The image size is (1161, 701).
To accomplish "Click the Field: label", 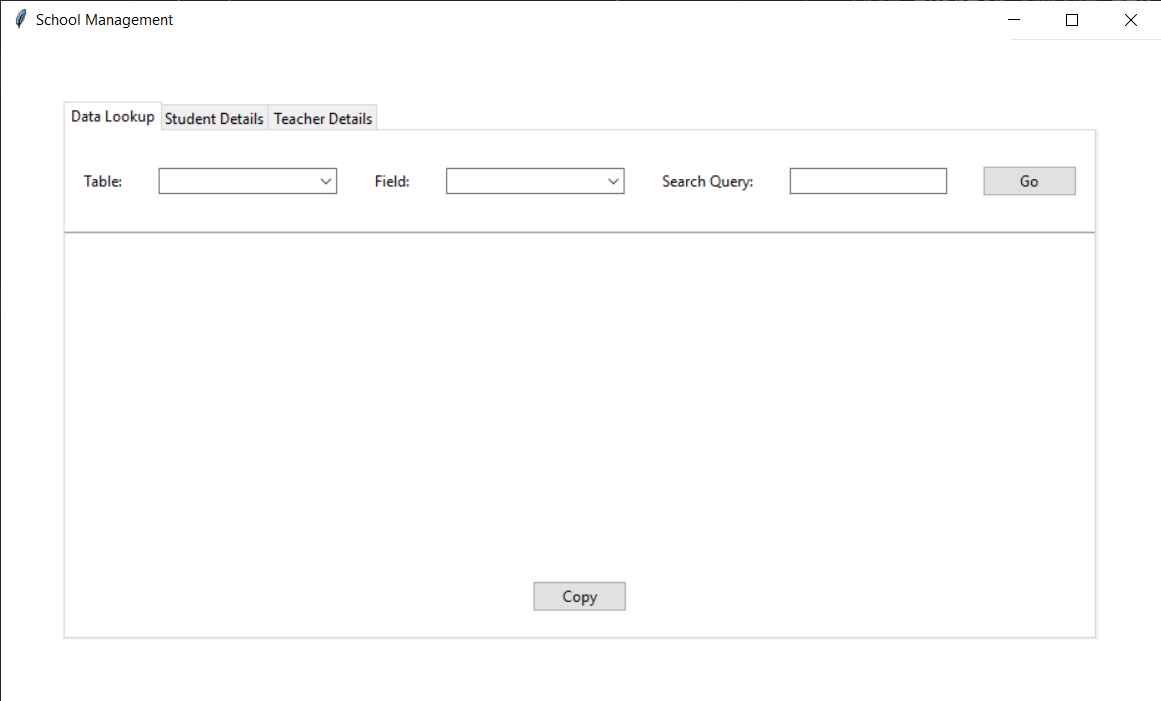I will click(x=392, y=181).
